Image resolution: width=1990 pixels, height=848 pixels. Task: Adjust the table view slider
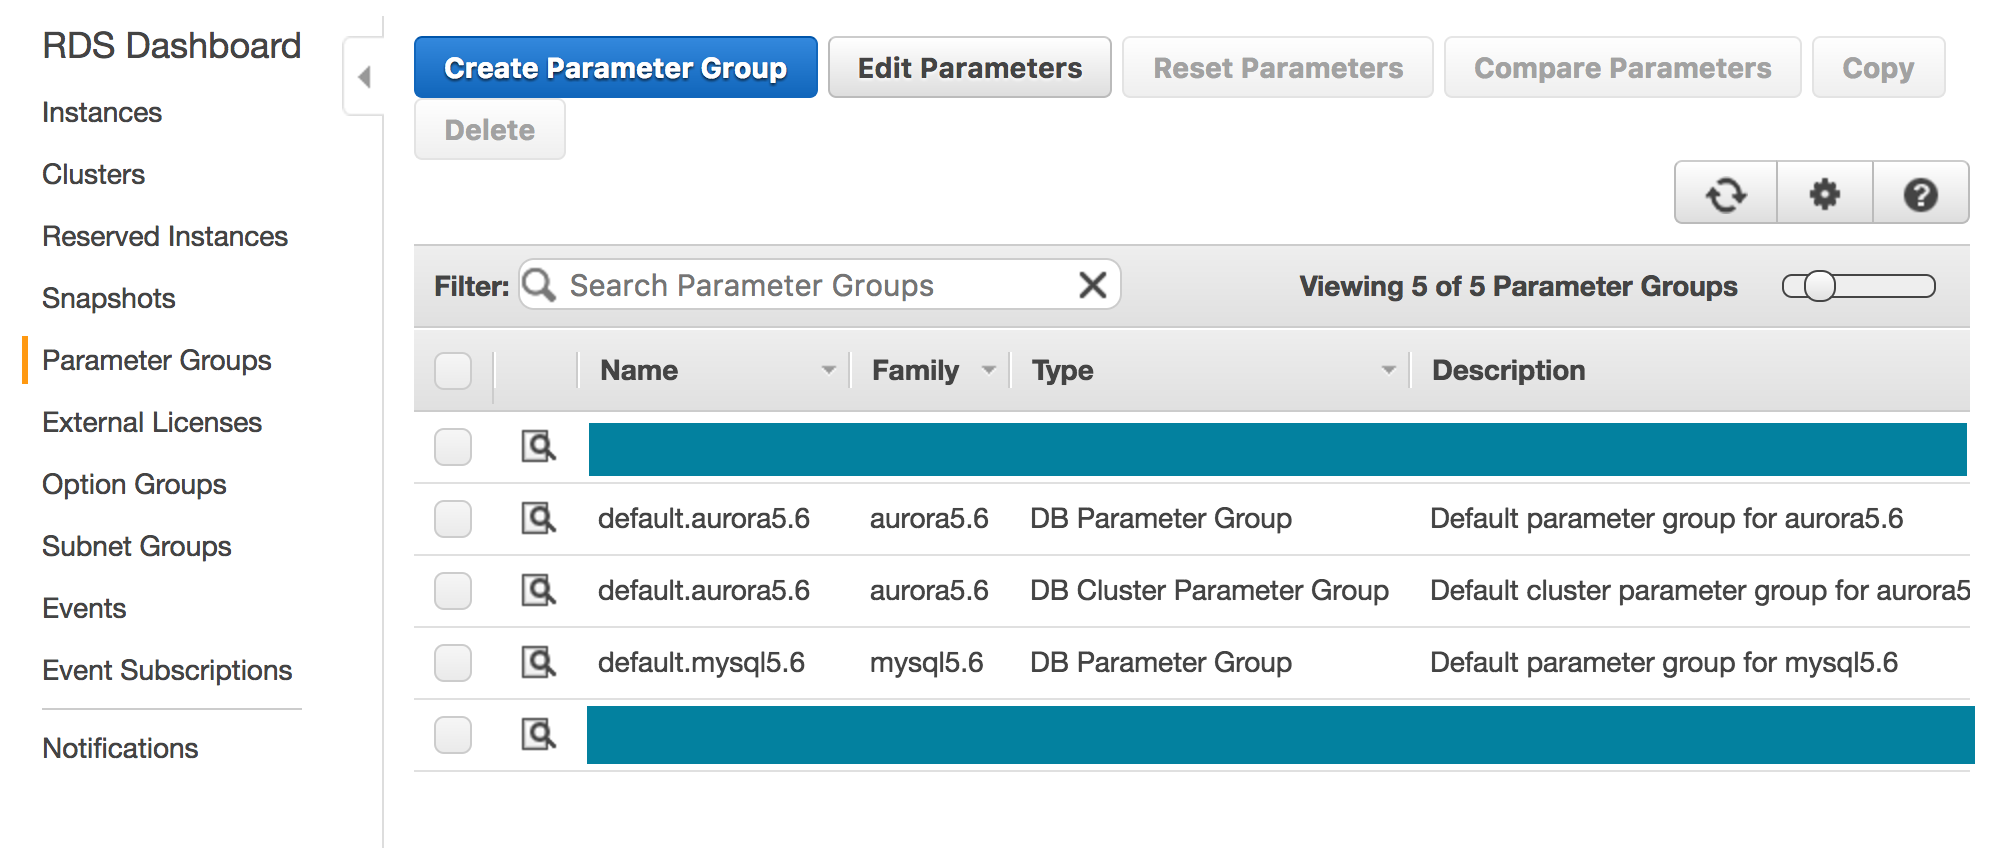click(1859, 286)
